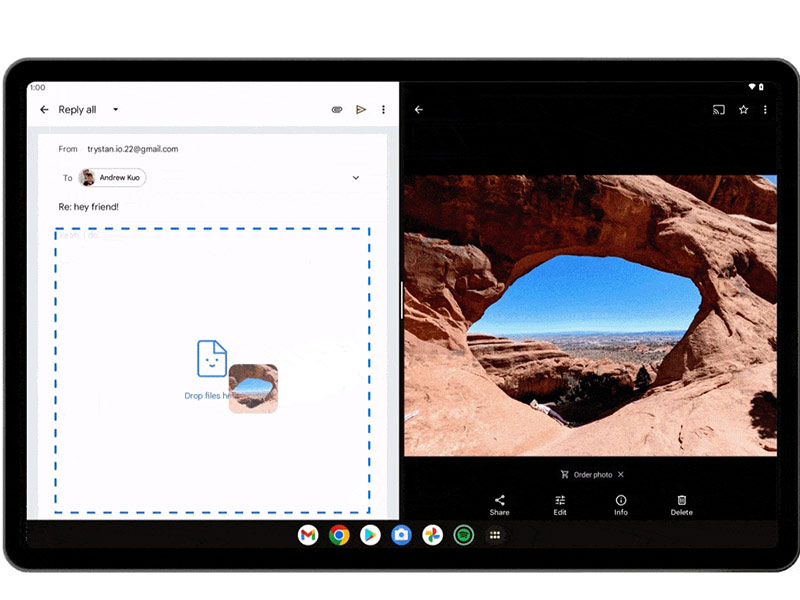Edit the photo
The height and width of the screenshot is (600, 800).
(x=560, y=505)
